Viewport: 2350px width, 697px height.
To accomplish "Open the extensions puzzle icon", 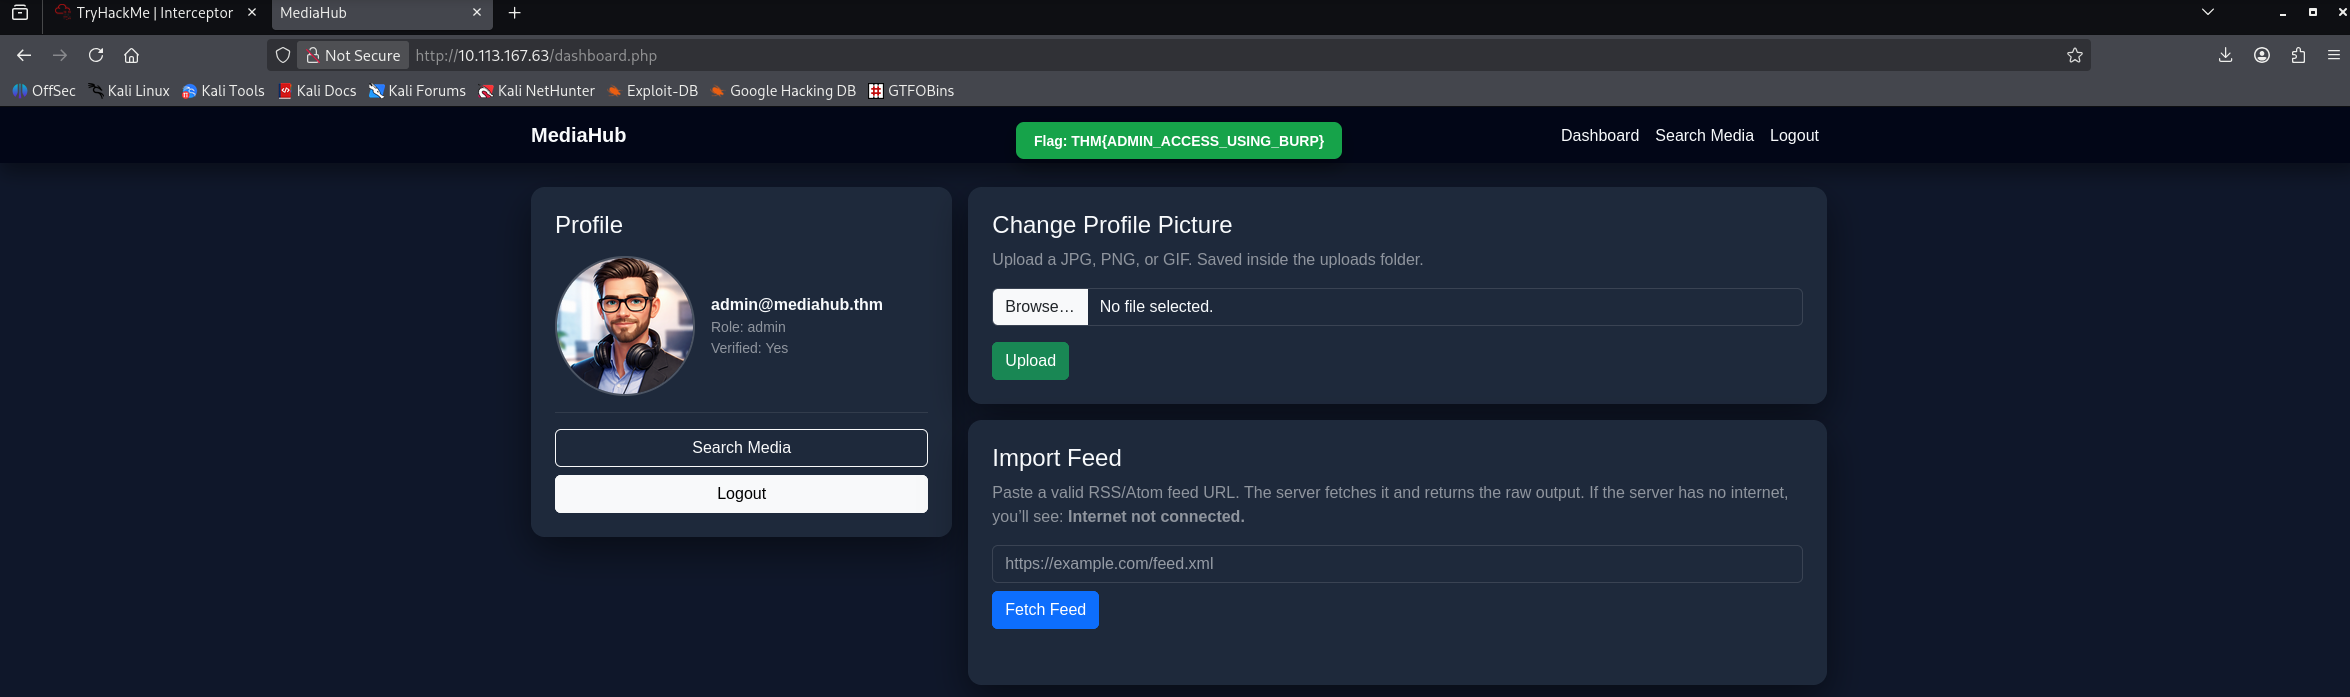I will [x=2298, y=55].
